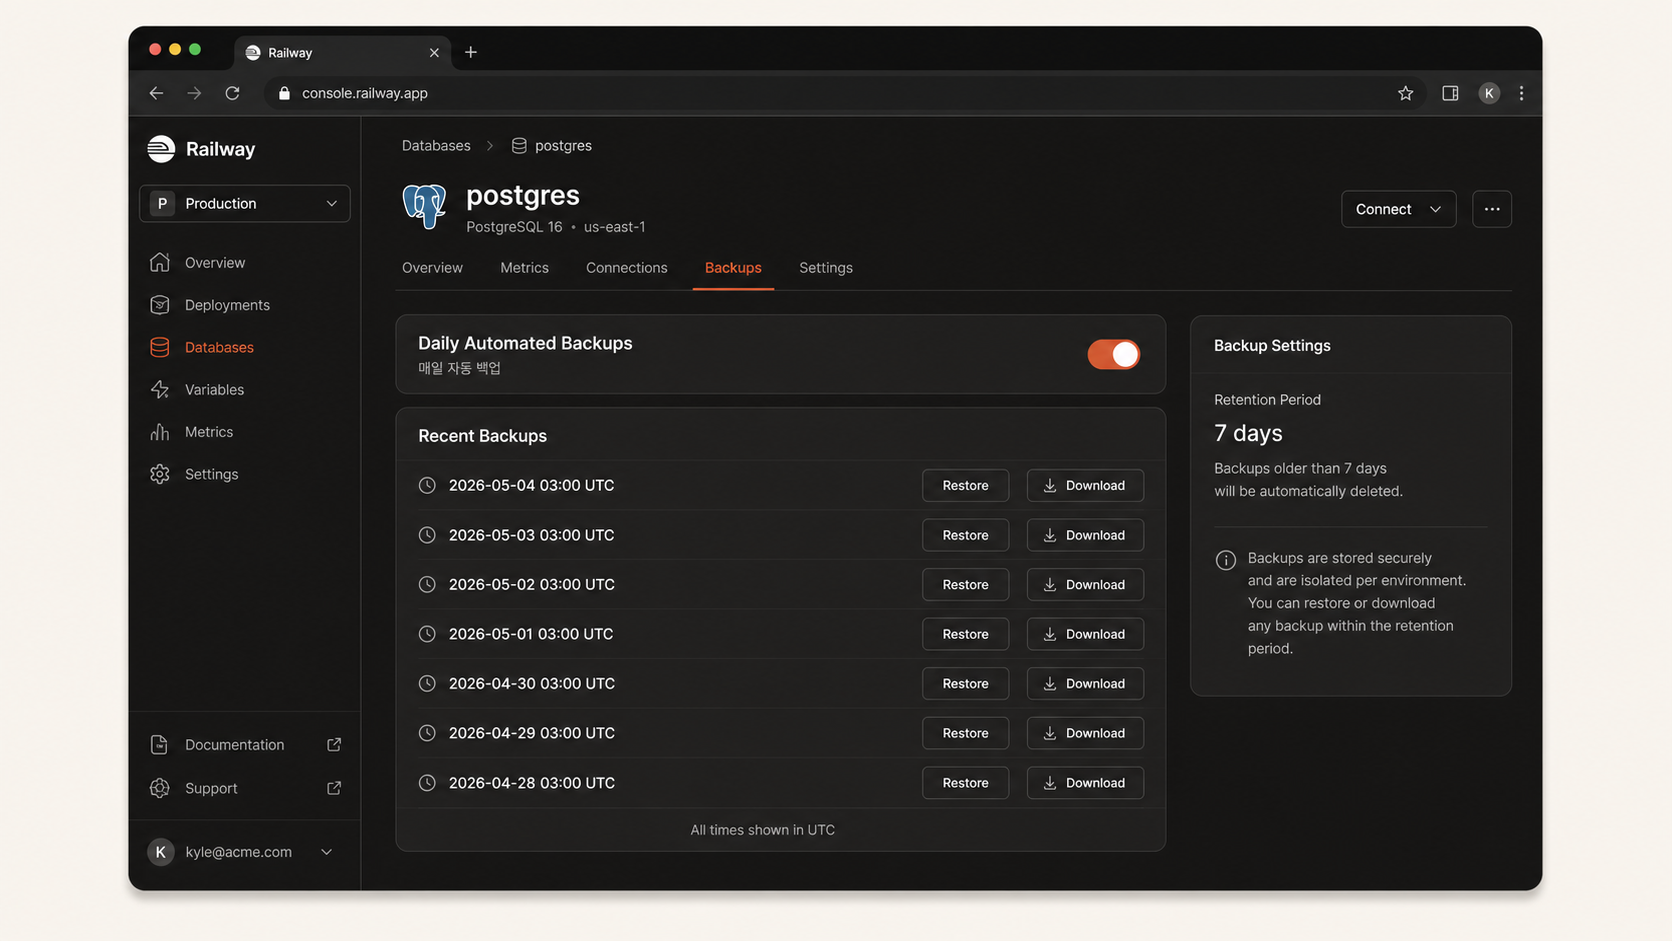This screenshot has height=941, width=1672.
Task: Click the PostgreSQL elephant logo
Action: [x=424, y=207]
